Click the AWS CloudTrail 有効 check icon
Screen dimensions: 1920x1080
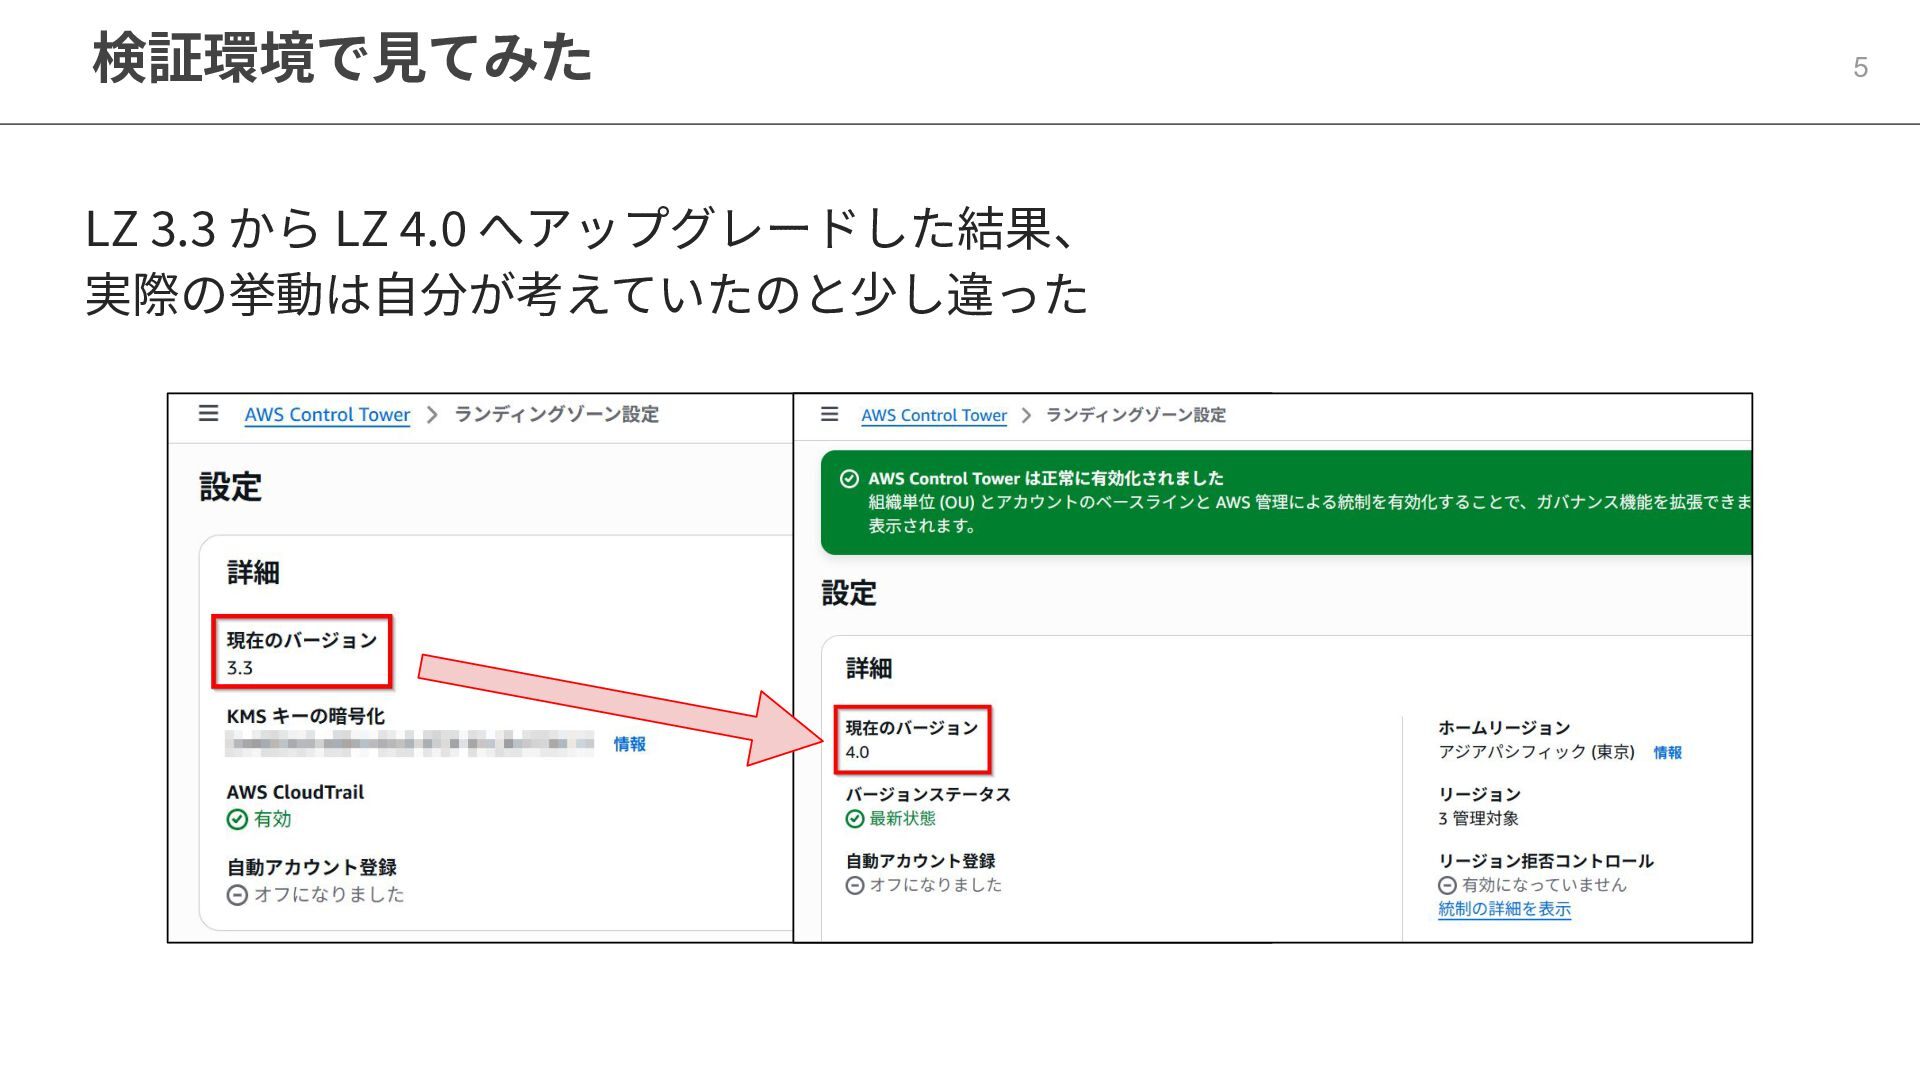click(237, 819)
